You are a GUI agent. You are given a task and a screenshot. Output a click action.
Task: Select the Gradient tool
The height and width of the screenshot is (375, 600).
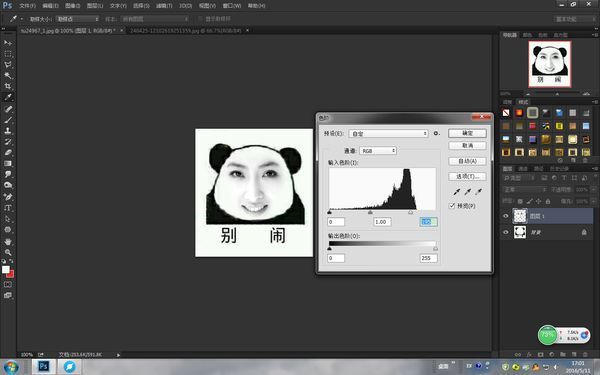click(x=8, y=163)
